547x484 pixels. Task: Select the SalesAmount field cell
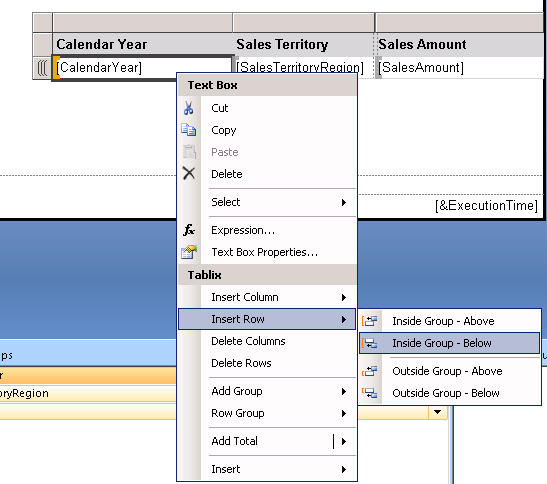pos(459,68)
